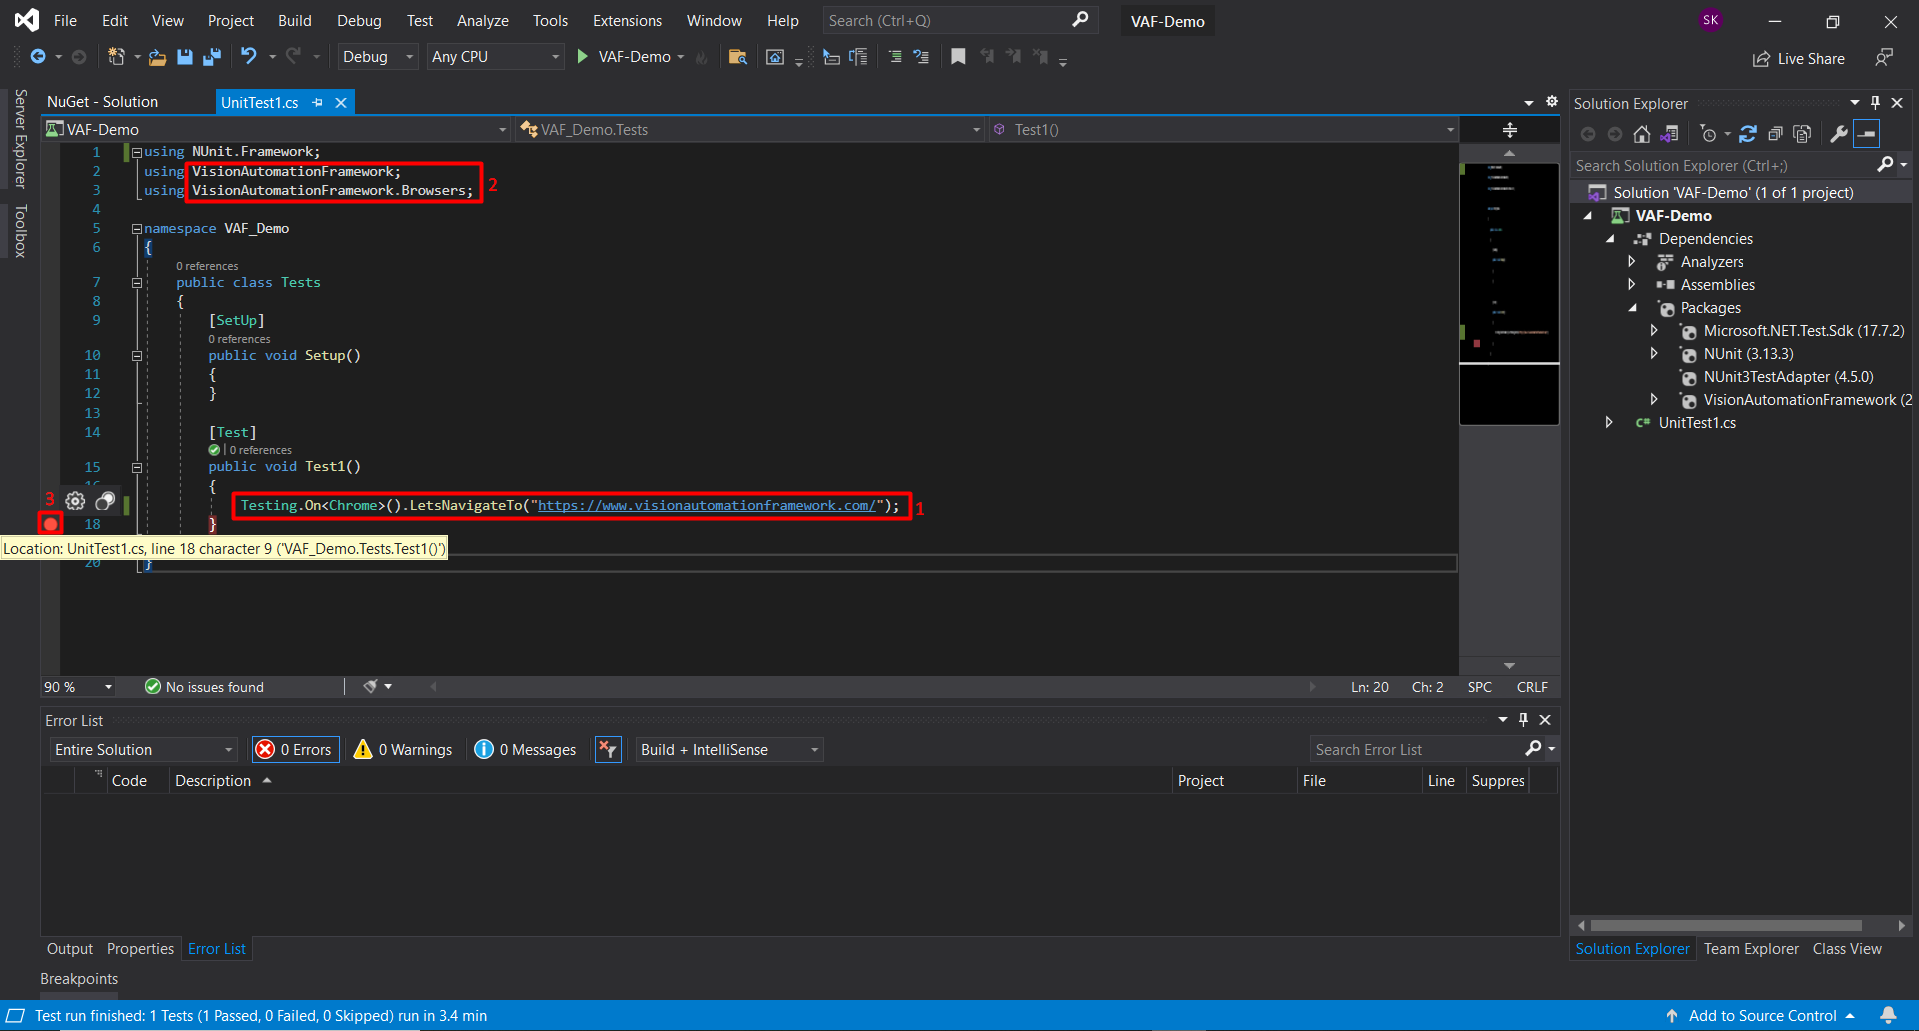Viewport: 1919px width, 1031px height.
Task: Open the Build + IntelliSense dropdown
Action: pos(729,749)
